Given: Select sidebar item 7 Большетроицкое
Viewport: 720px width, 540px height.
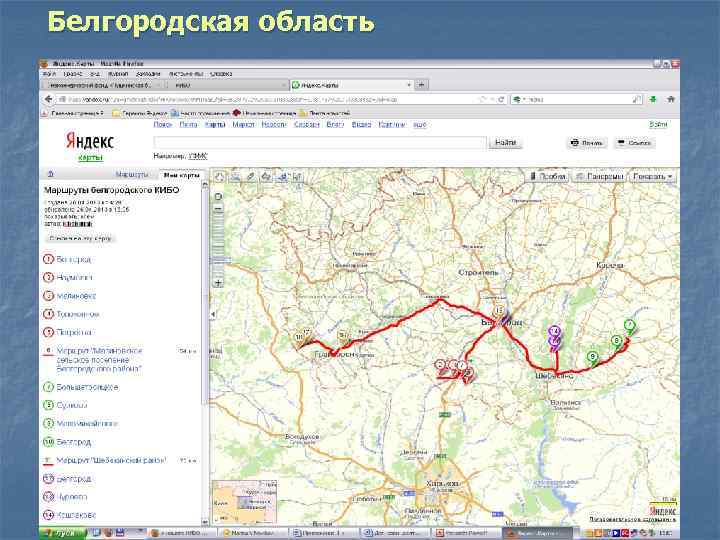Looking at the screenshot, I should tap(80, 387).
